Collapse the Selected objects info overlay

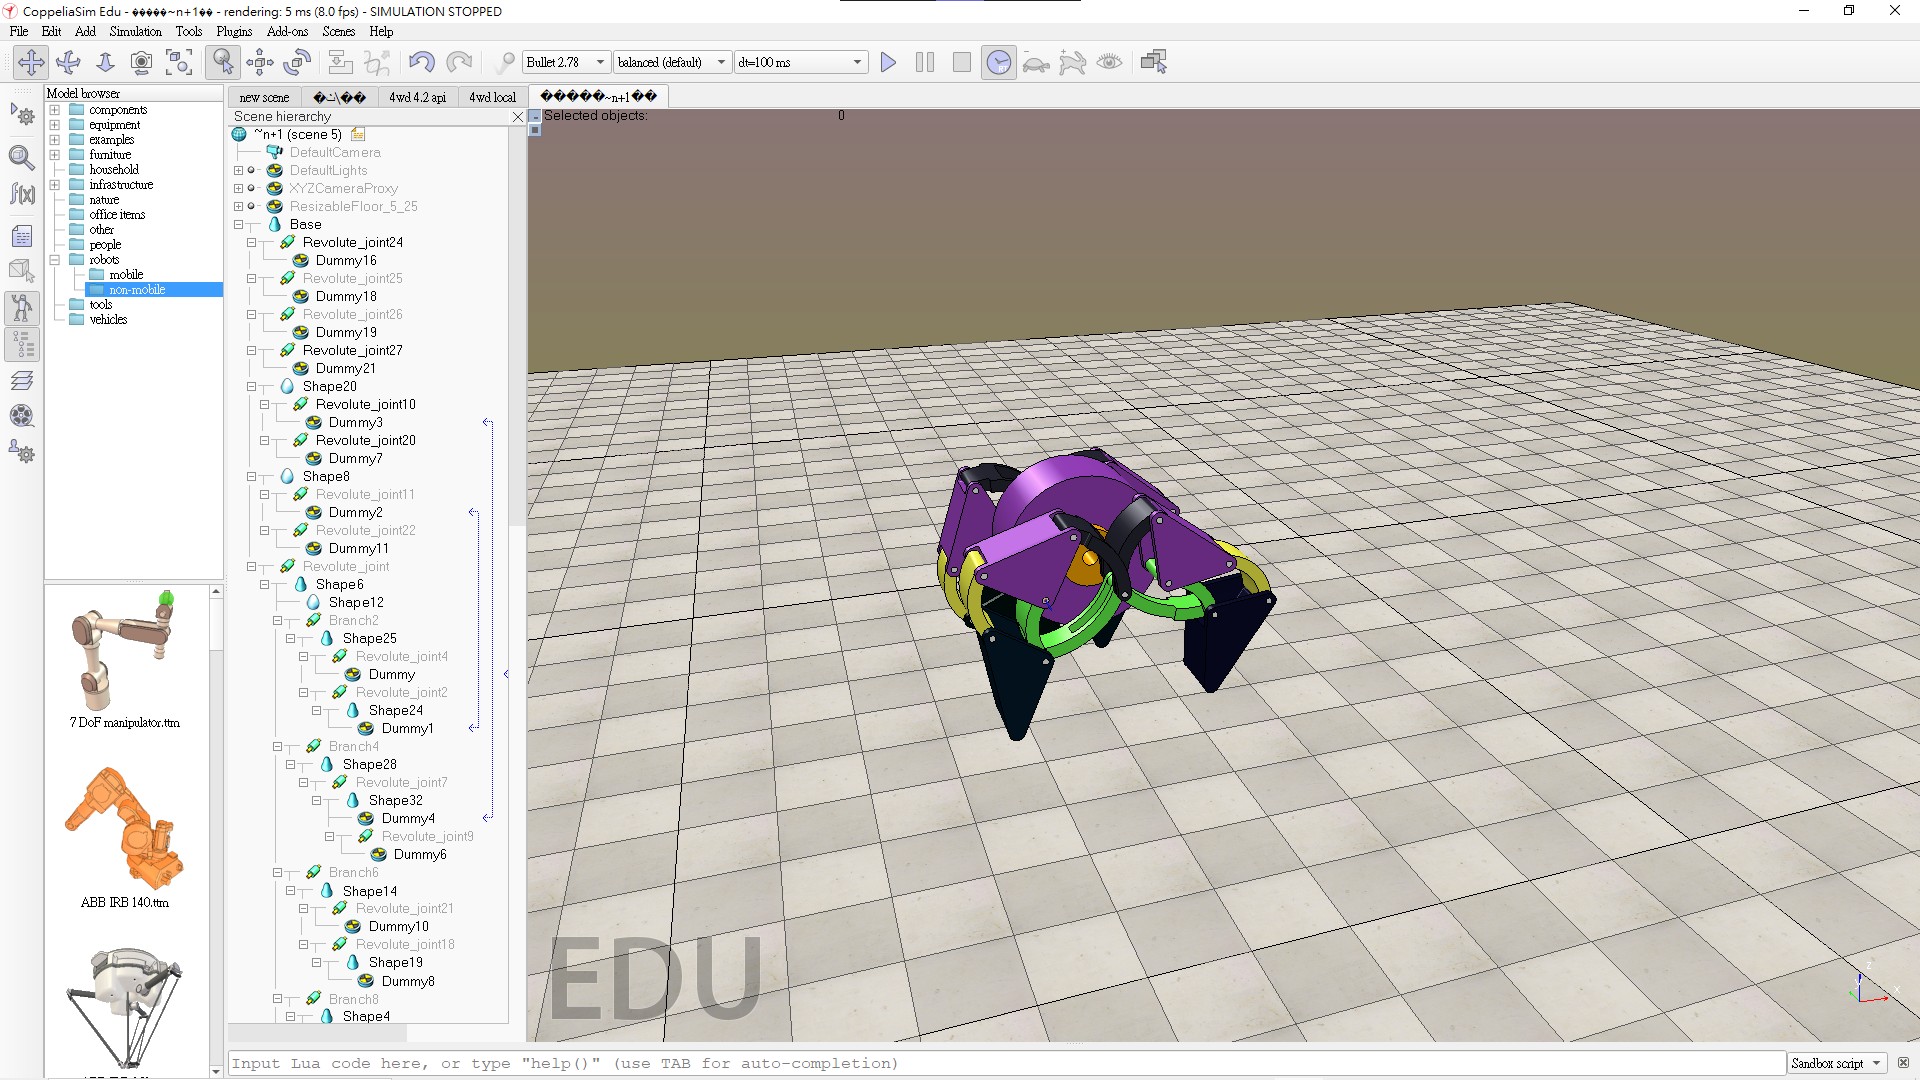pyautogui.click(x=535, y=116)
